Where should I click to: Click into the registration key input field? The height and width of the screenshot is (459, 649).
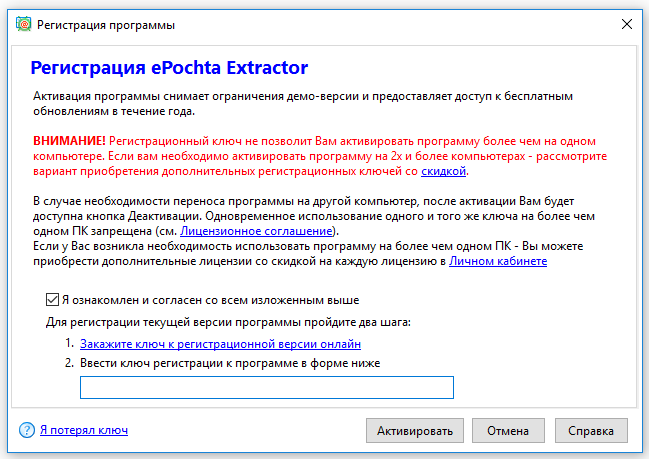[267, 387]
